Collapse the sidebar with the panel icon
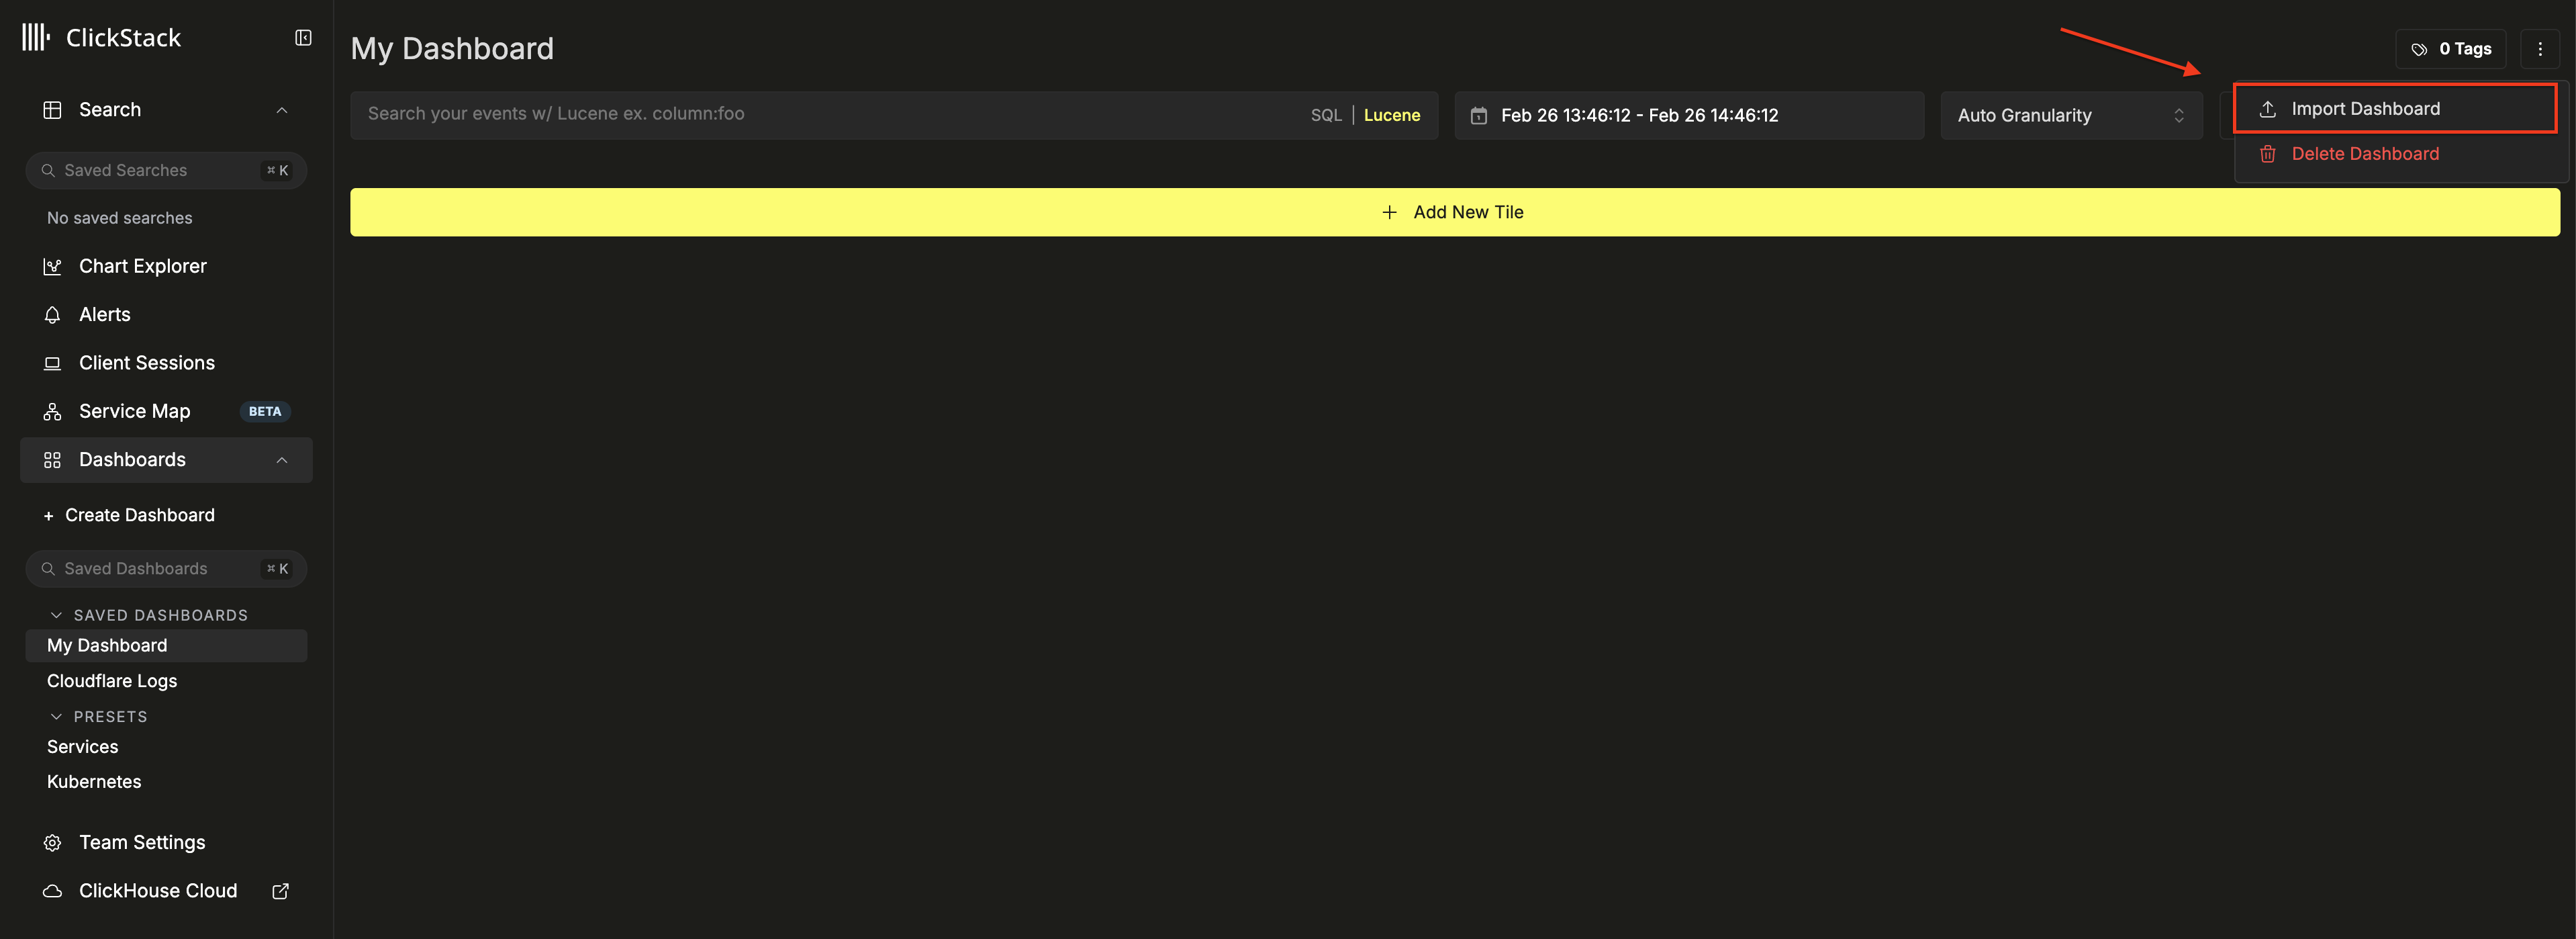2576x939 pixels. point(303,38)
